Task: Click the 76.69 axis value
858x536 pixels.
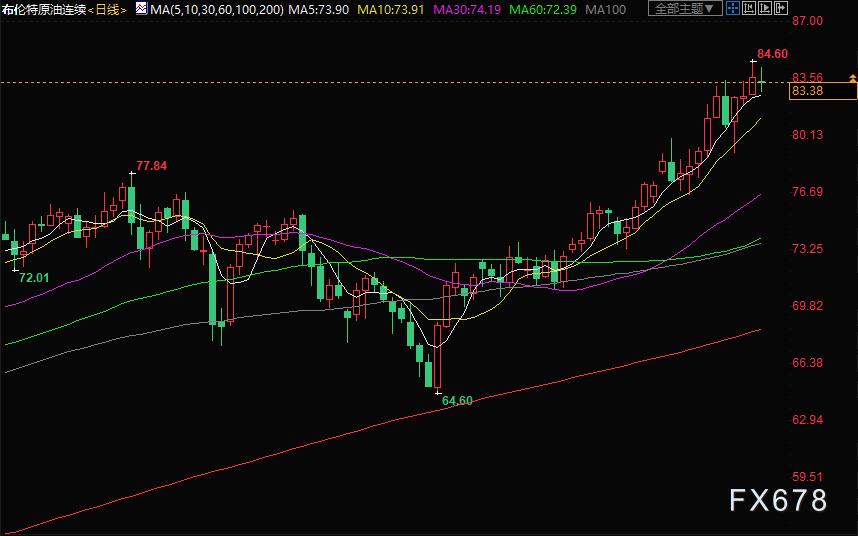Action: click(x=808, y=191)
